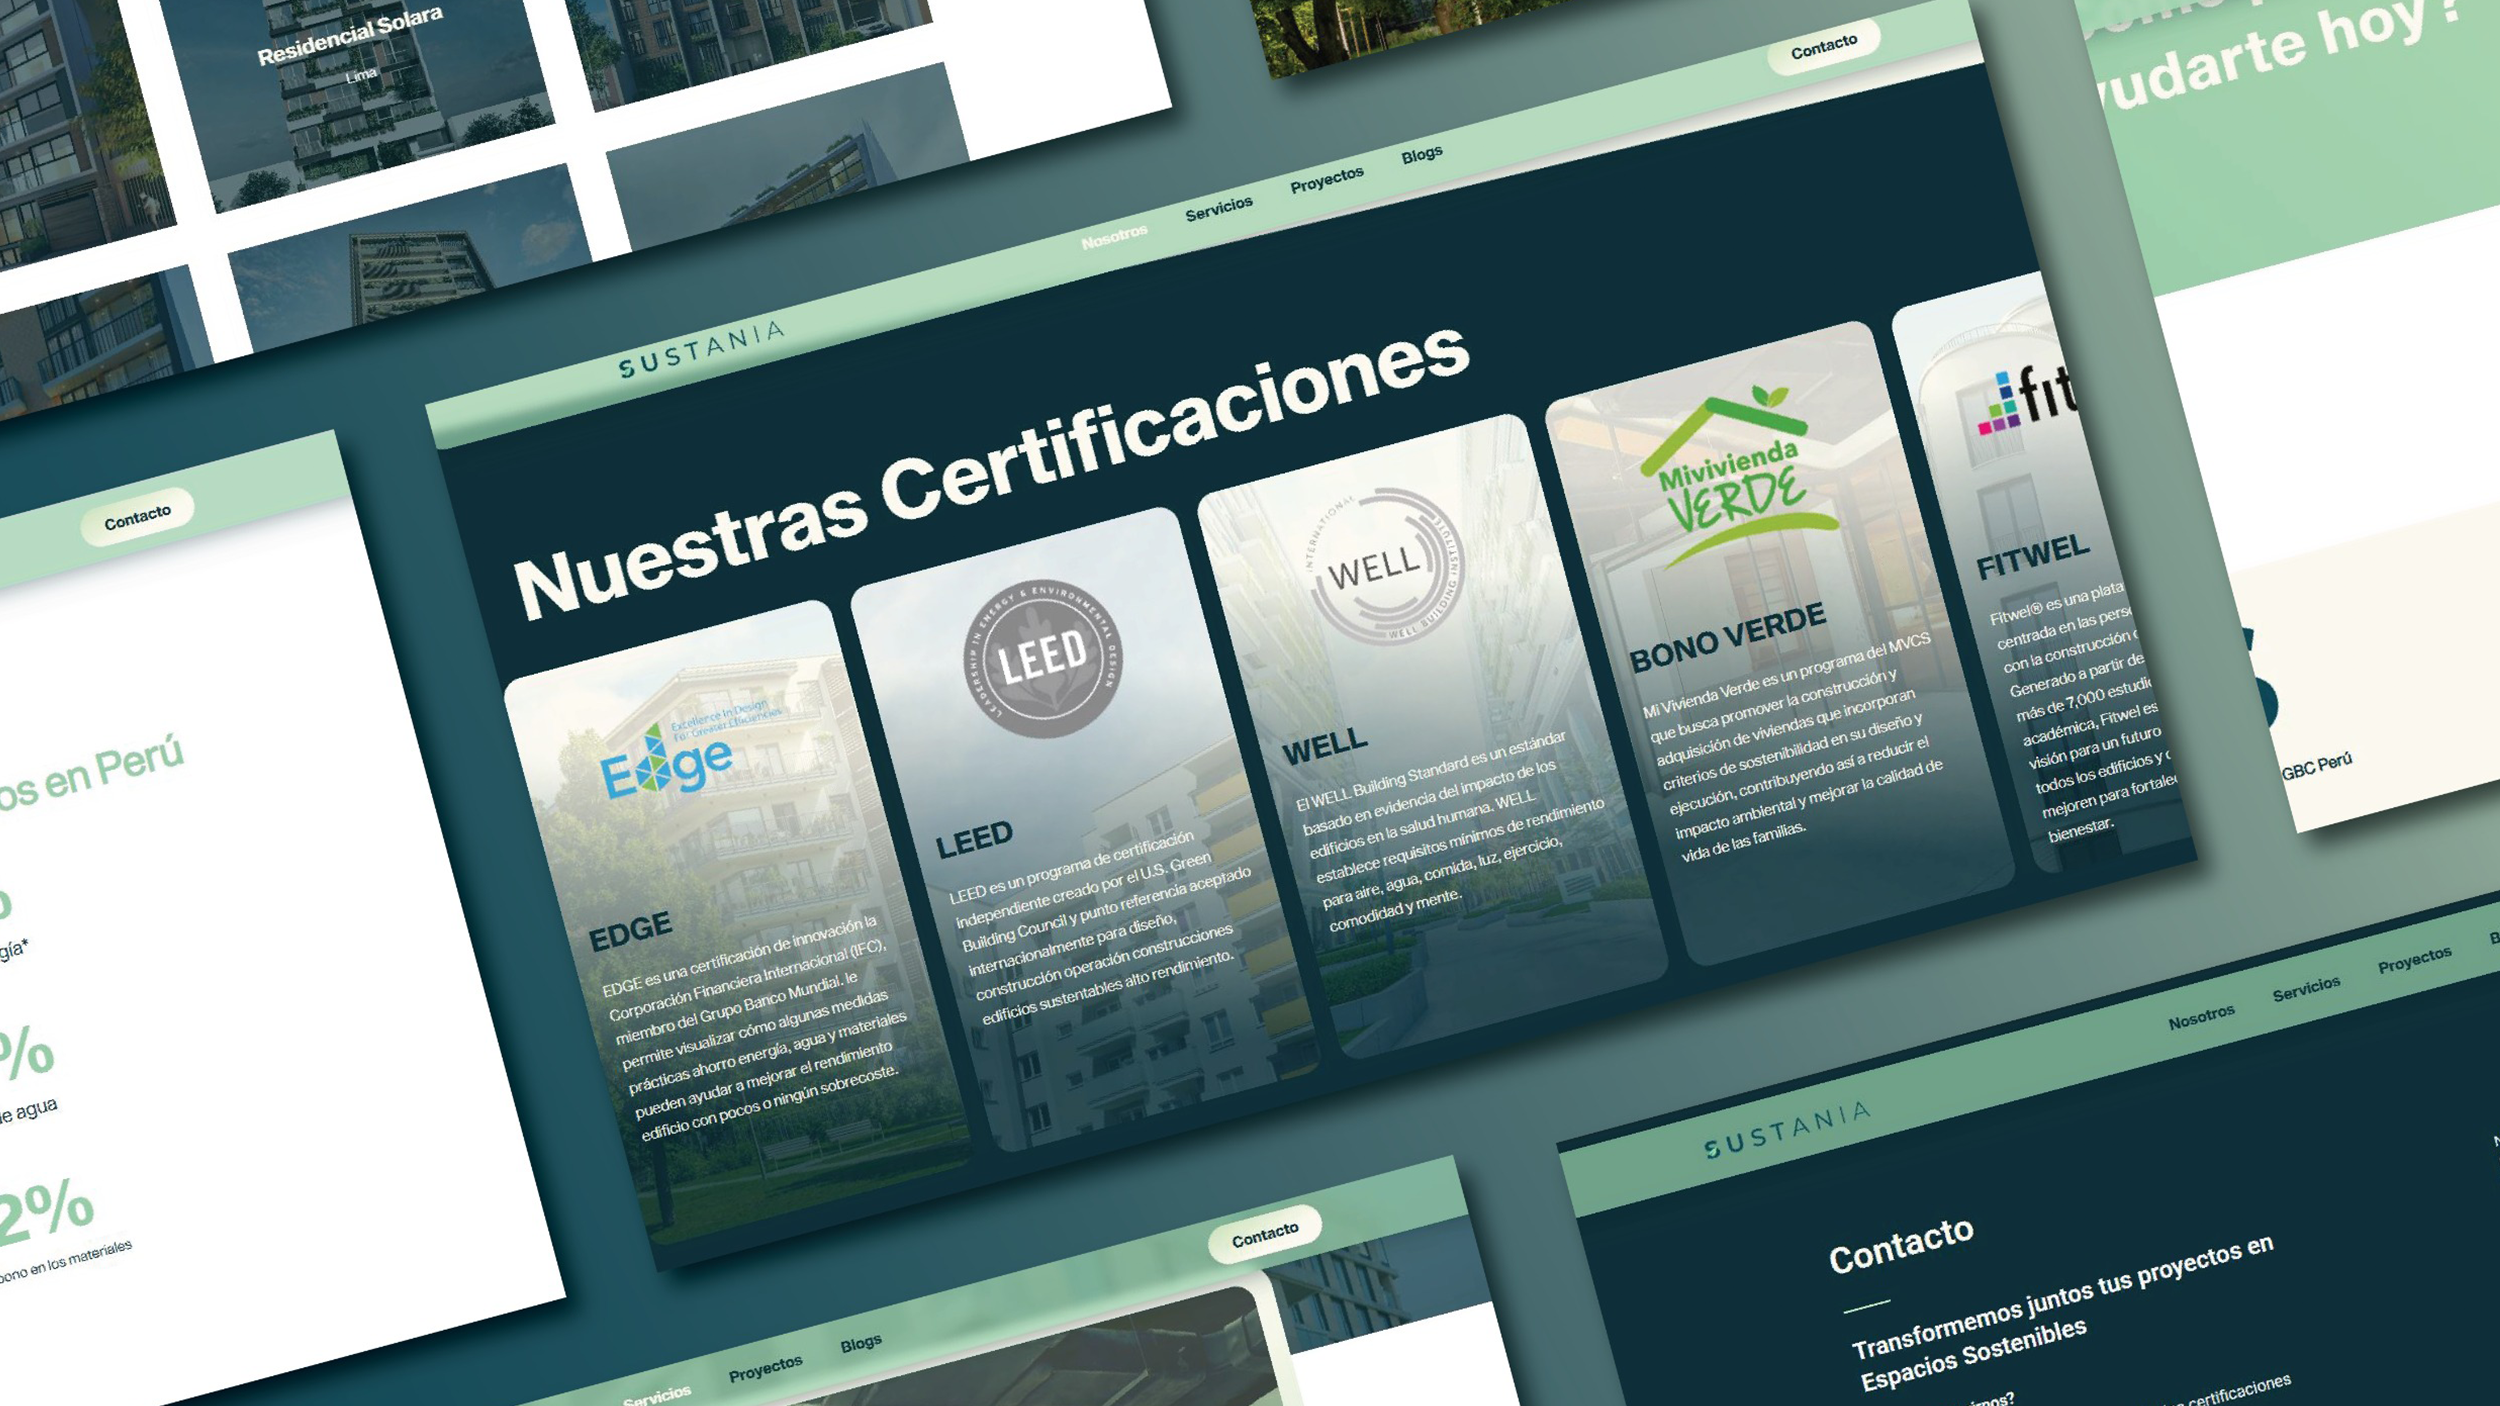Screen dimensions: 2500x1406
Task: Open Proyectos in the certifications page navbar
Action: coord(1326,179)
